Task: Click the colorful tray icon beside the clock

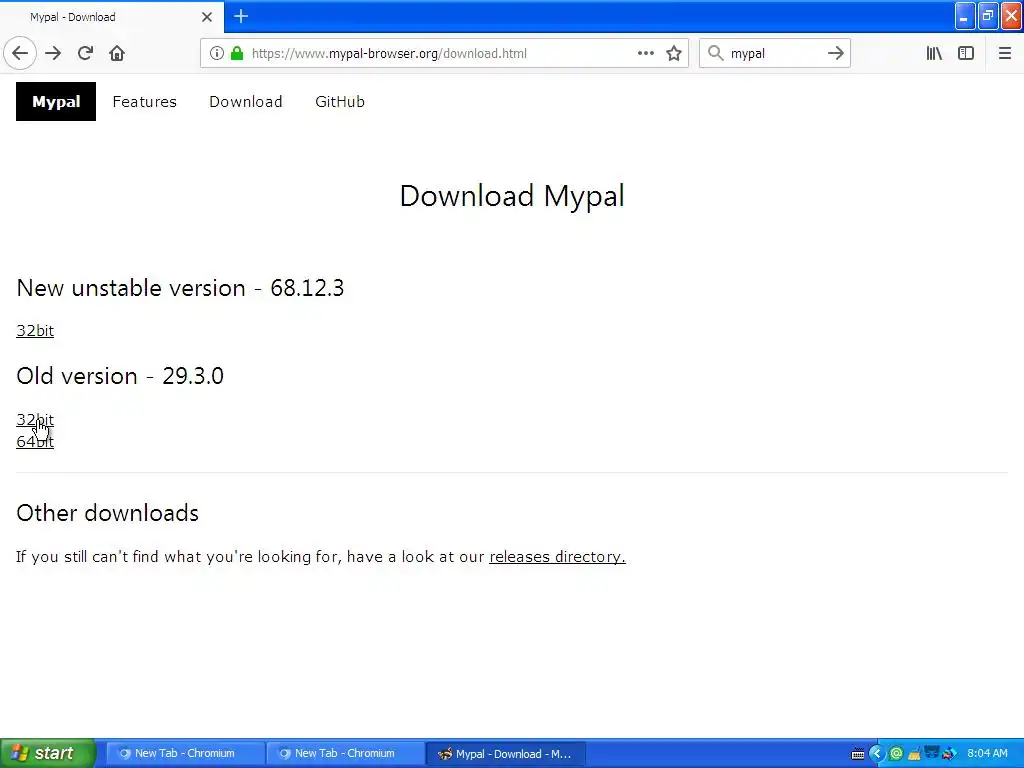Action: [x=949, y=754]
